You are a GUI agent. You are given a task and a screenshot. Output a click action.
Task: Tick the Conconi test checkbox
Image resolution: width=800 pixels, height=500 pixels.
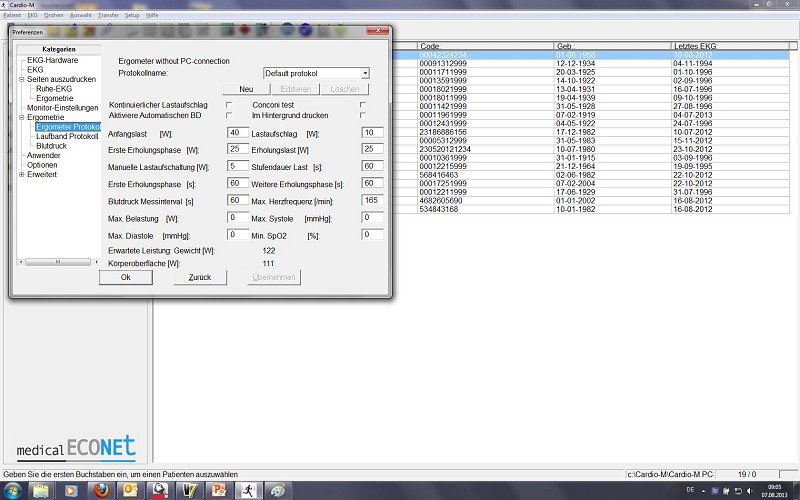[x=363, y=105]
